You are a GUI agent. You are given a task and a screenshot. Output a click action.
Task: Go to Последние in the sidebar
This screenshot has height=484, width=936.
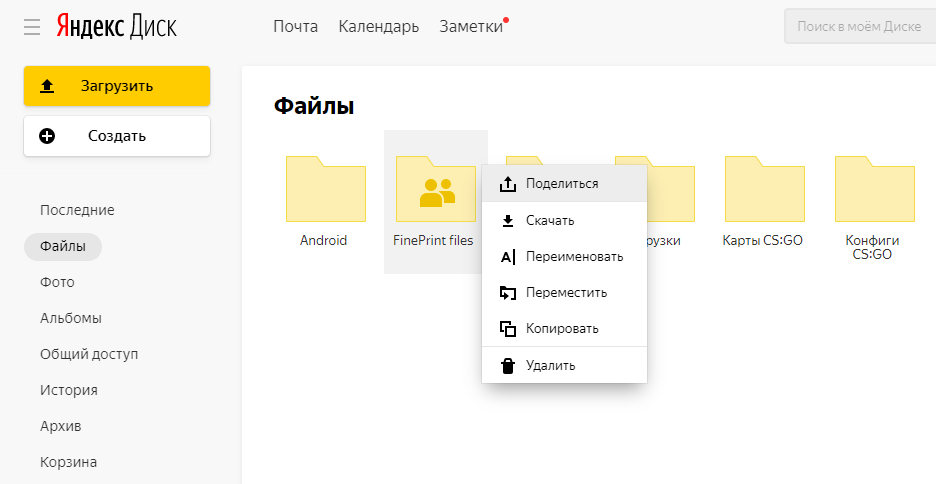(77, 210)
